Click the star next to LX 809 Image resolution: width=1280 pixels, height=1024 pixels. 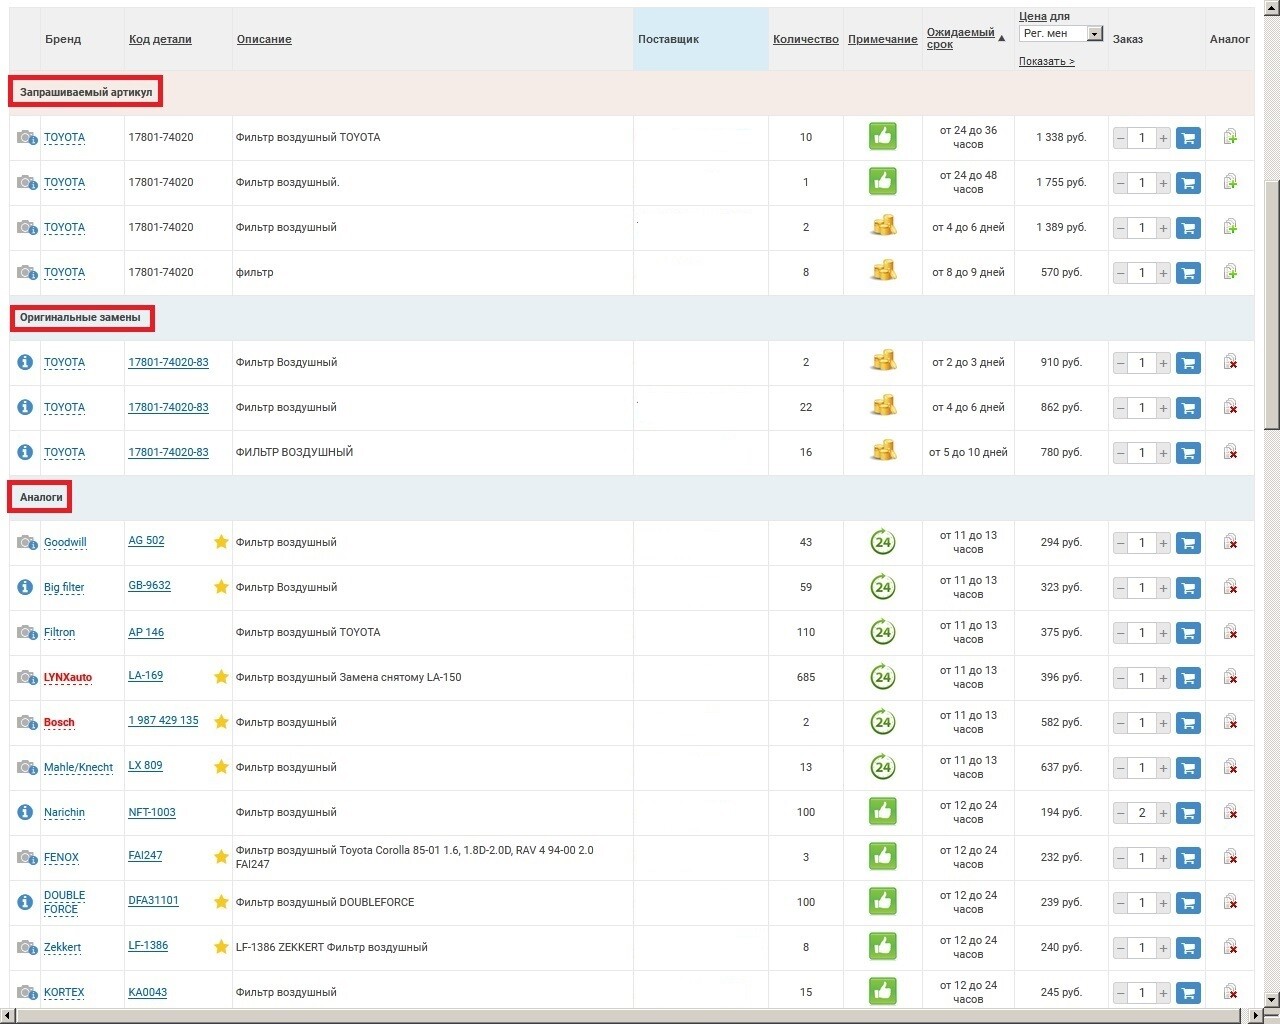[x=221, y=767]
